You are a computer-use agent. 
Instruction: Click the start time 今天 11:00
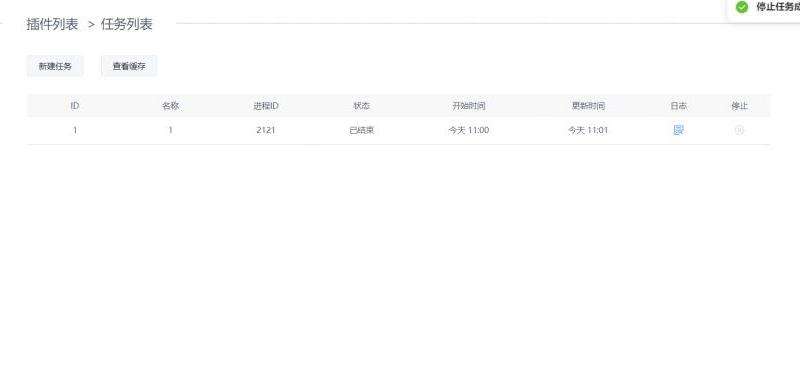tap(468, 130)
